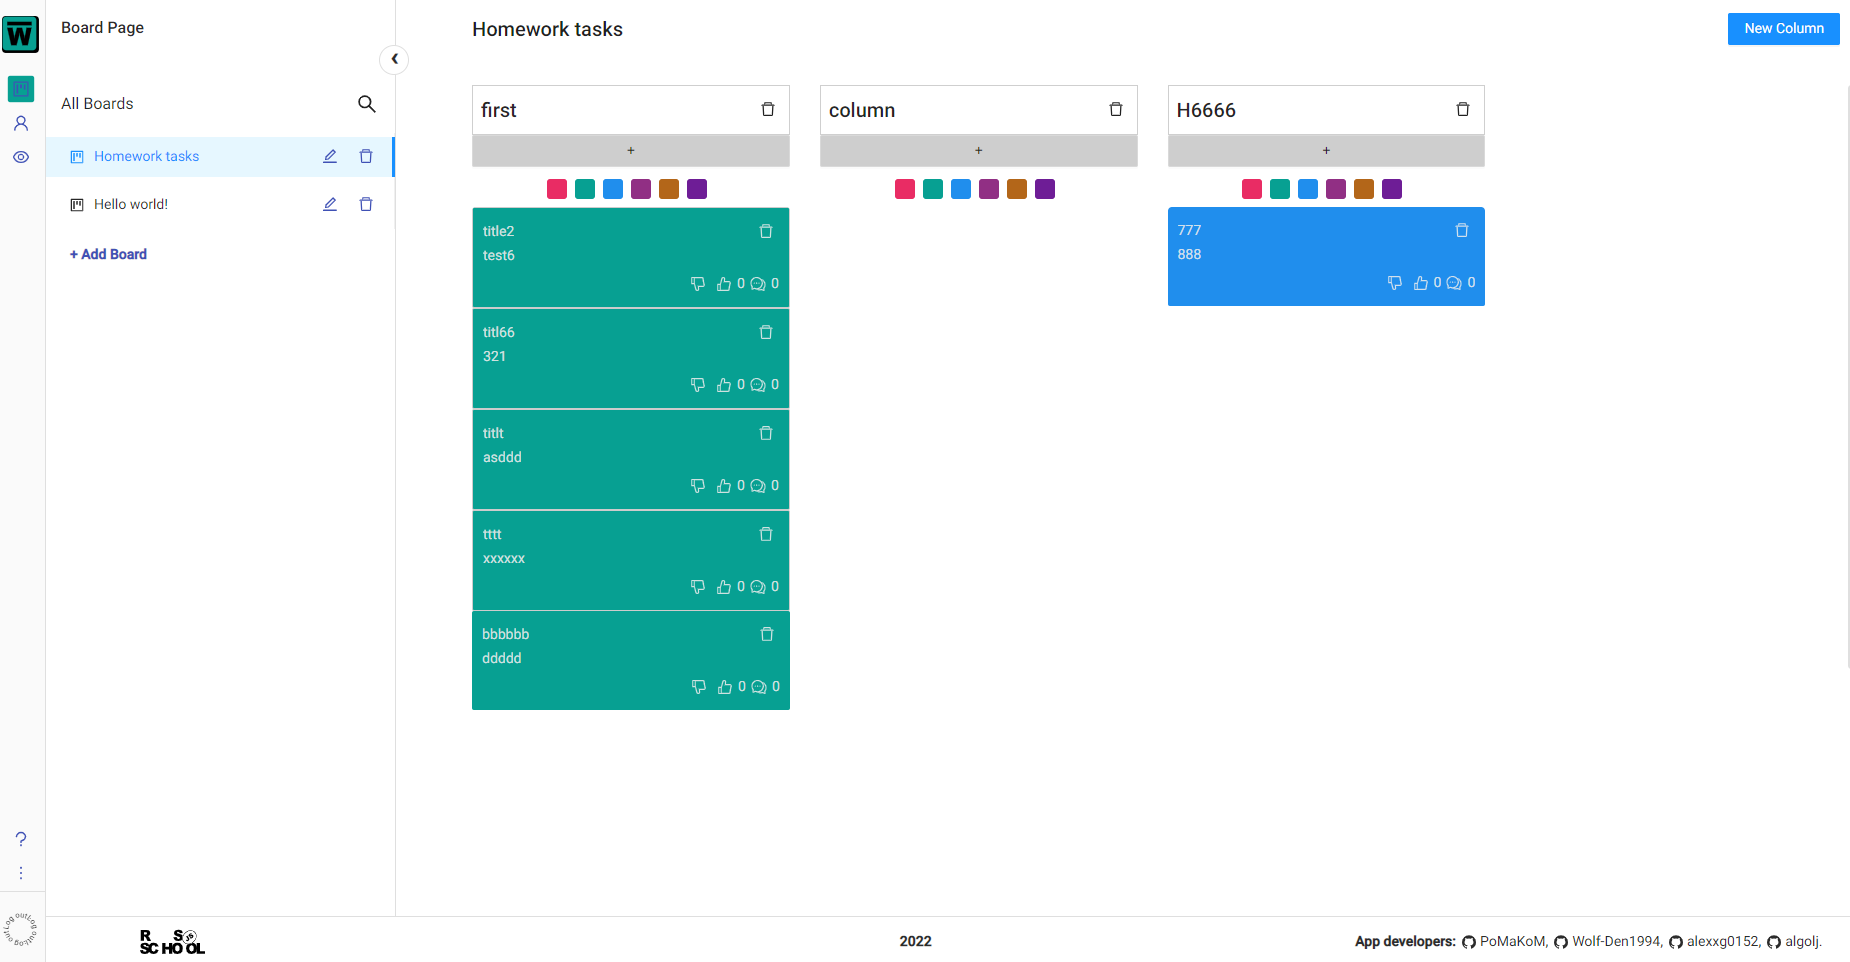Edit the Hello world! board name

pos(330,204)
